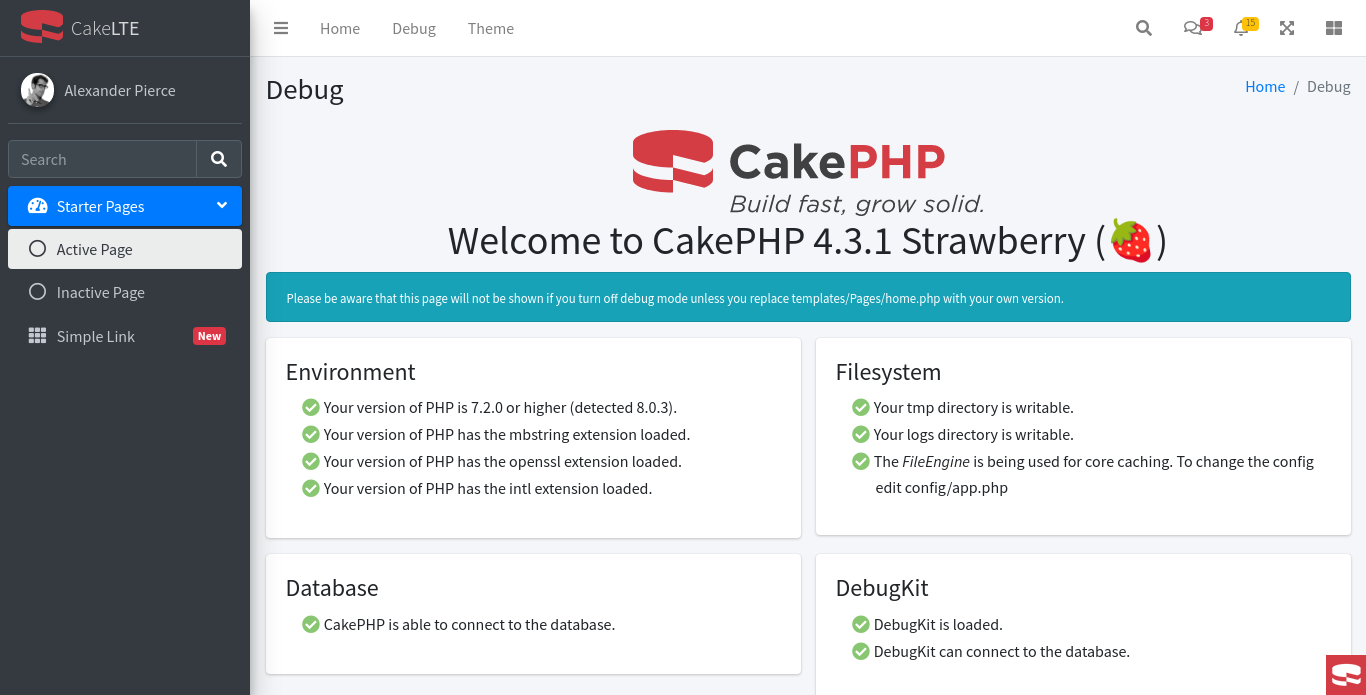The image size is (1366, 695).
Task: Click the New badge on Simple Link
Action: point(209,336)
